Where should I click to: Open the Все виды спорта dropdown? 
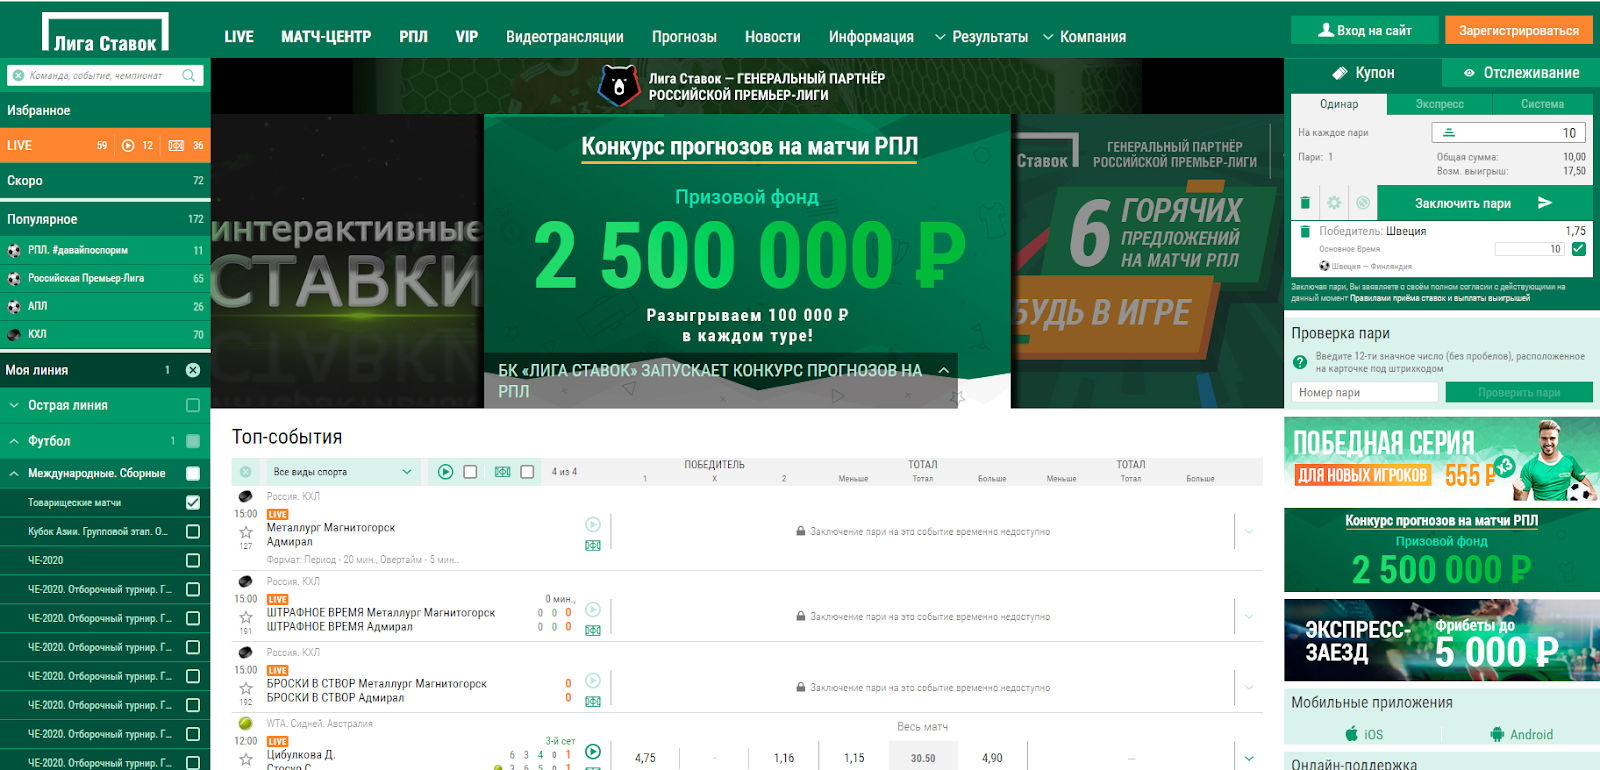pos(341,472)
